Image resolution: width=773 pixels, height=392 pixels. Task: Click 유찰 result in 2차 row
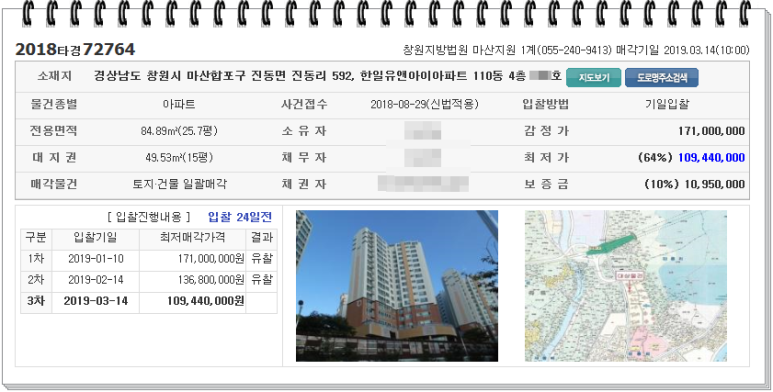(x=262, y=280)
